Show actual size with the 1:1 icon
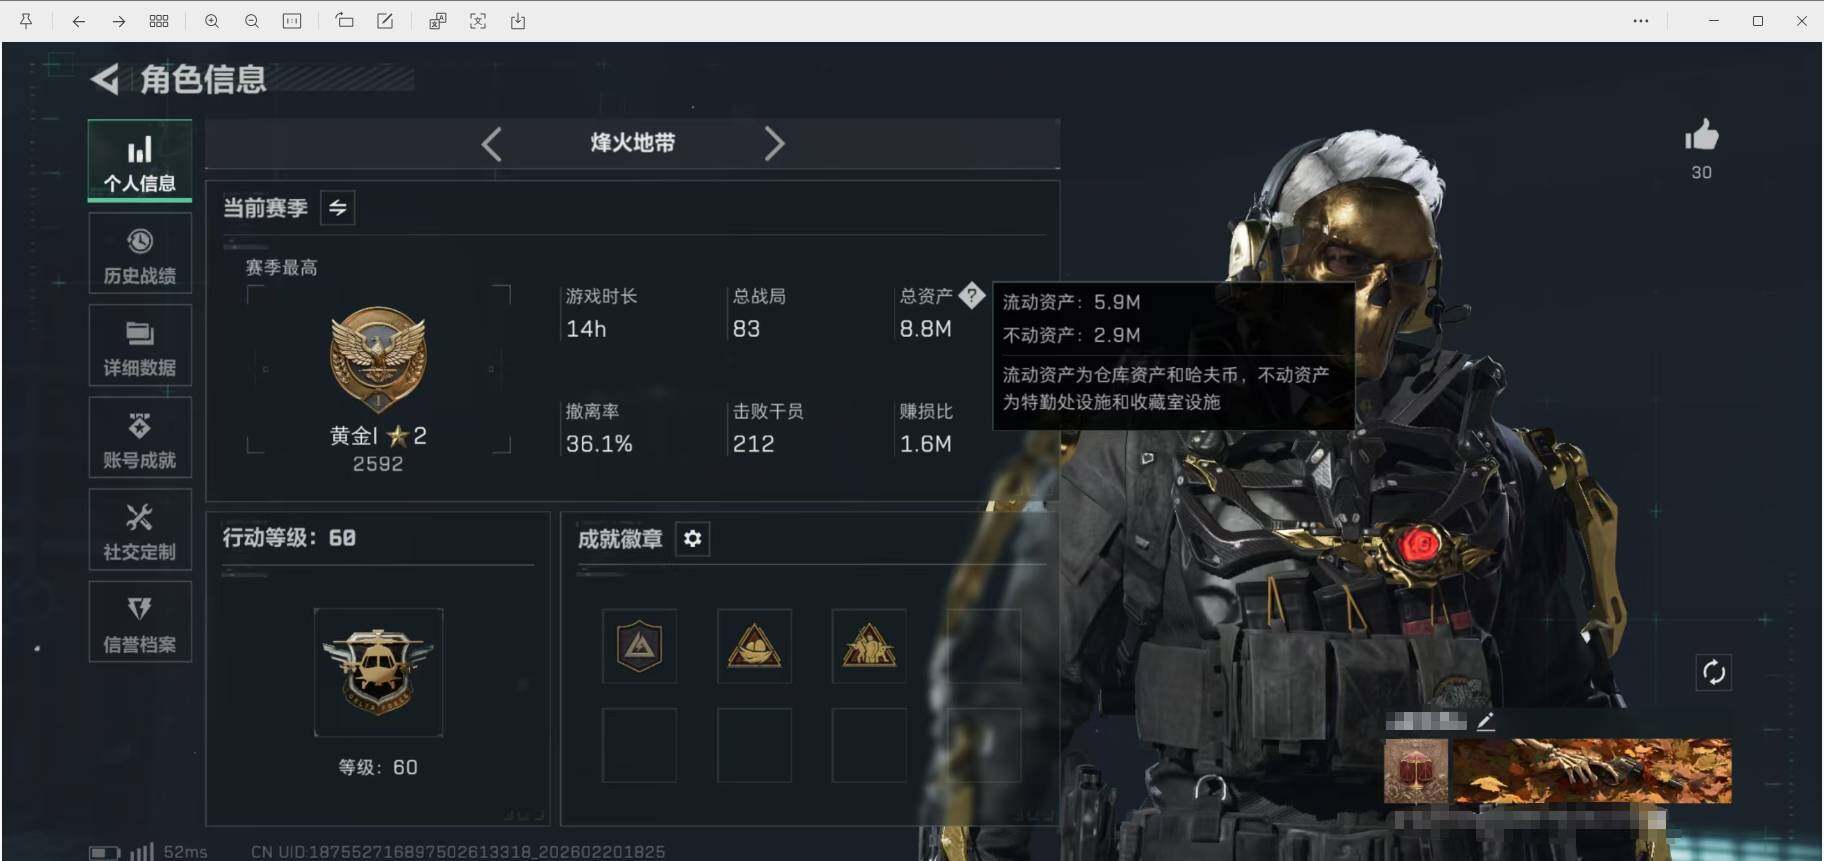 tap(292, 21)
